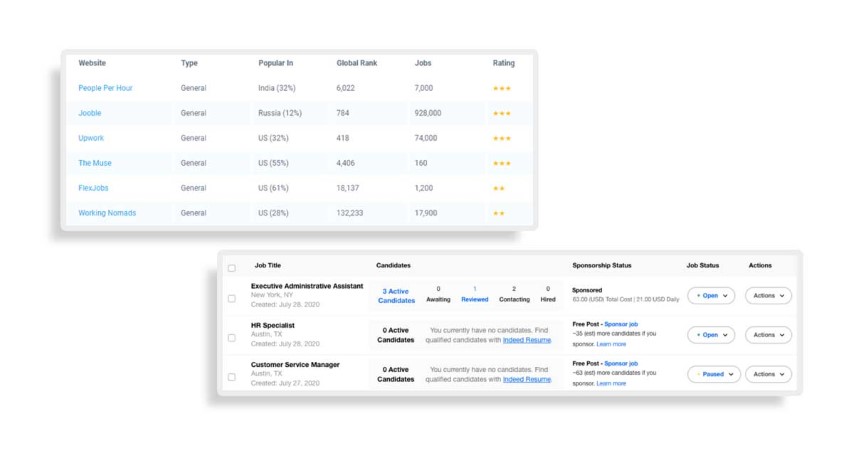
Task: Open Actions dropdown for Executive Administrative Assistant
Action: pos(768,296)
